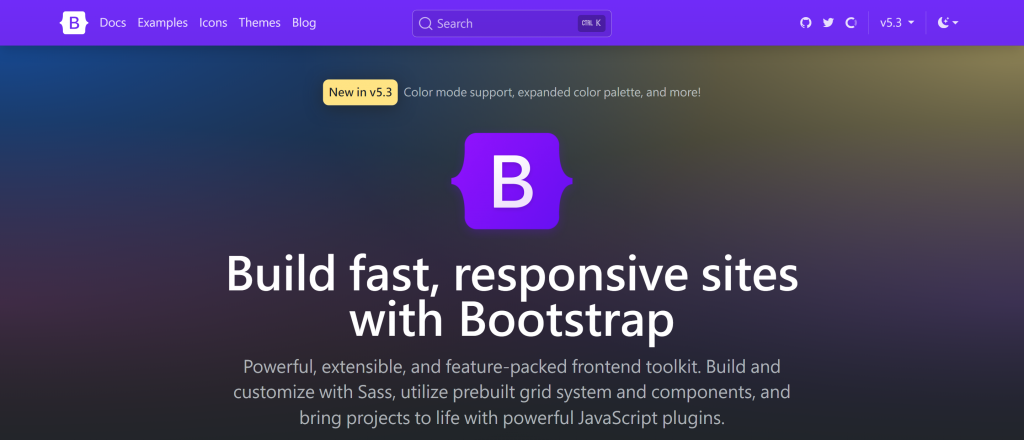Focus the Search input field
The width and height of the screenshot is (1024, 440).
(x=511, y=24)
